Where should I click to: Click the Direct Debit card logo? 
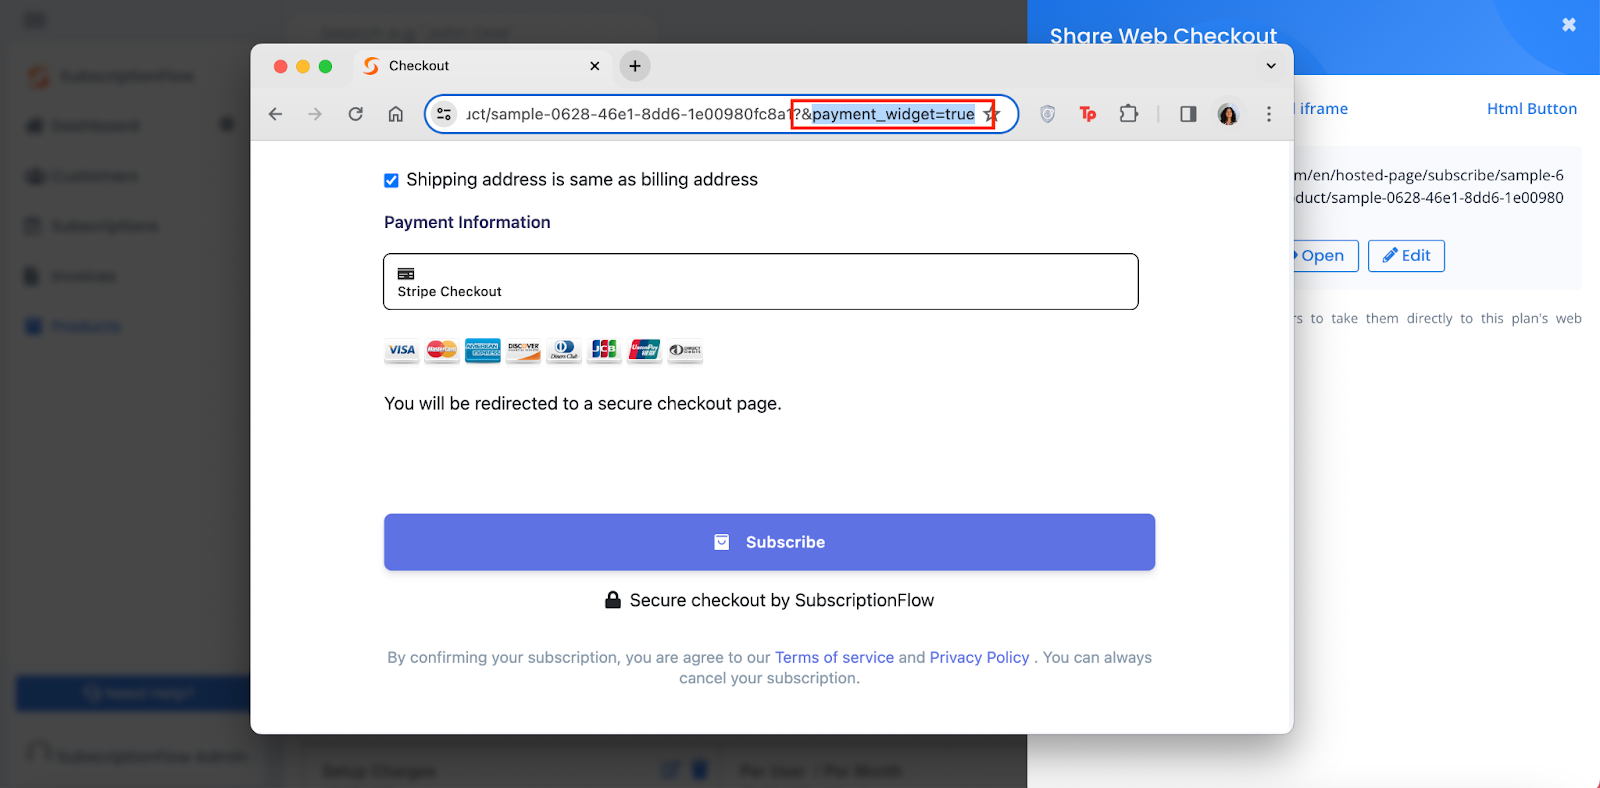686,350
